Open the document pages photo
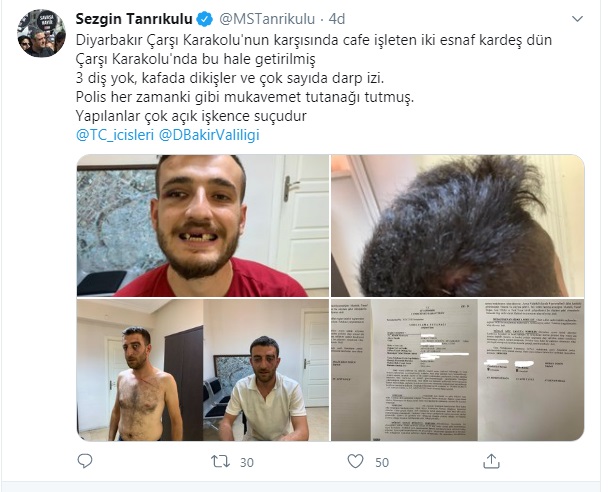610x492 pixels. 458,370
